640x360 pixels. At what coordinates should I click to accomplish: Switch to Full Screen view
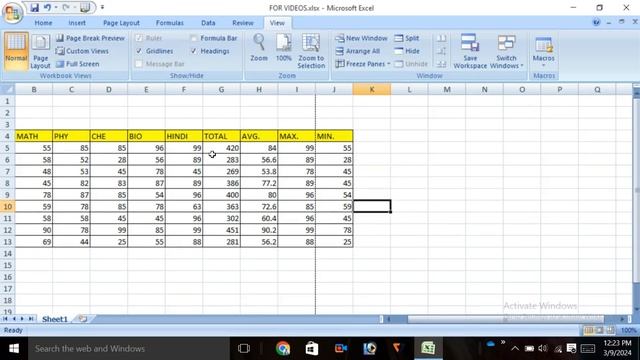point(78,64)
